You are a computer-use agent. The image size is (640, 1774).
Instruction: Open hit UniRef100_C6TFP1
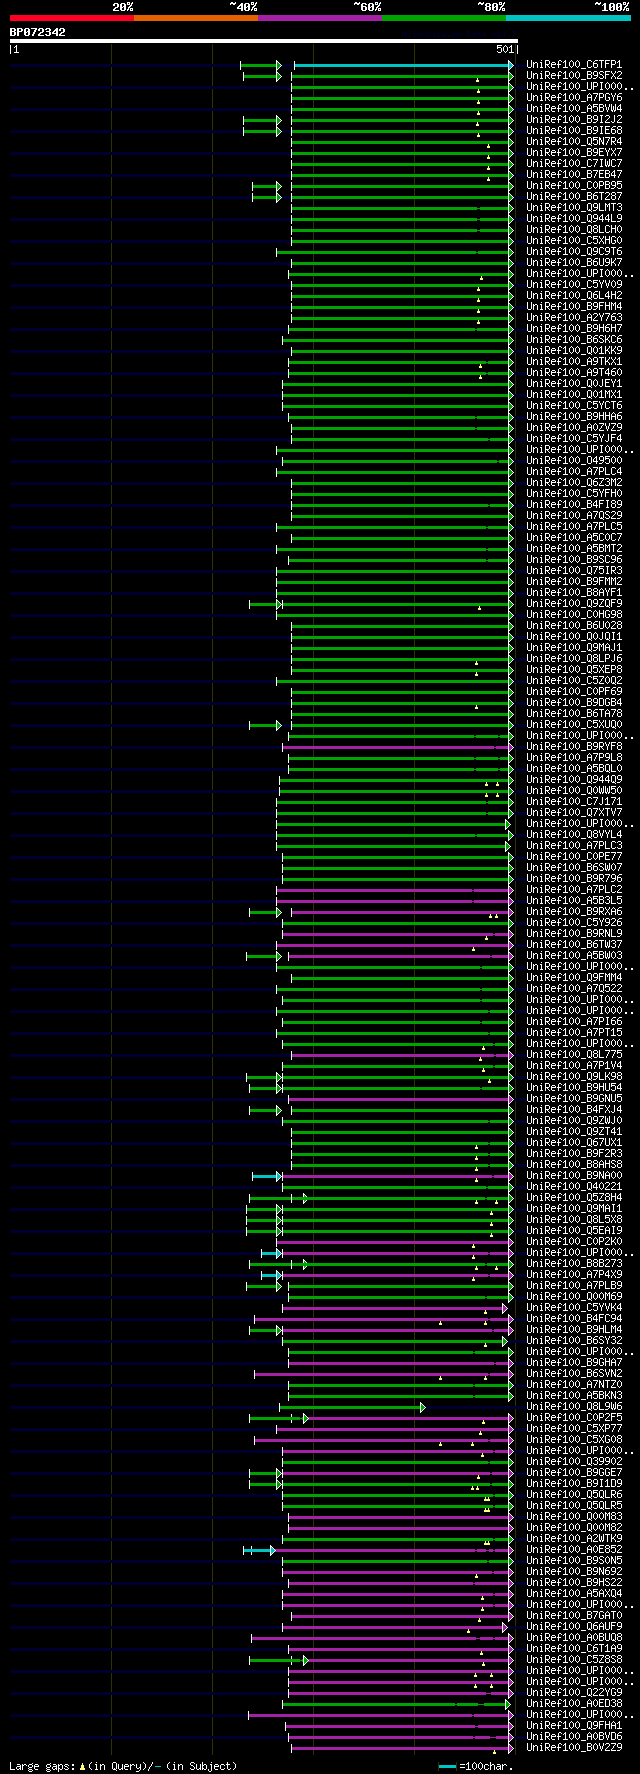point(574,64)
